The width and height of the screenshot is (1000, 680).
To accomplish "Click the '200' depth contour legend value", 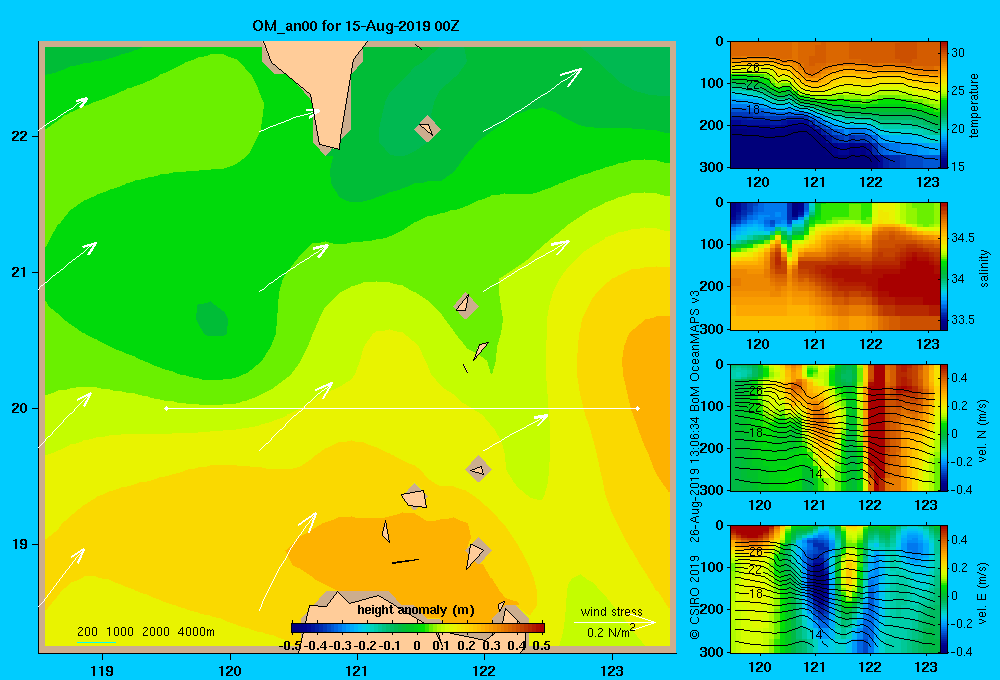I will tap(87, 632).
